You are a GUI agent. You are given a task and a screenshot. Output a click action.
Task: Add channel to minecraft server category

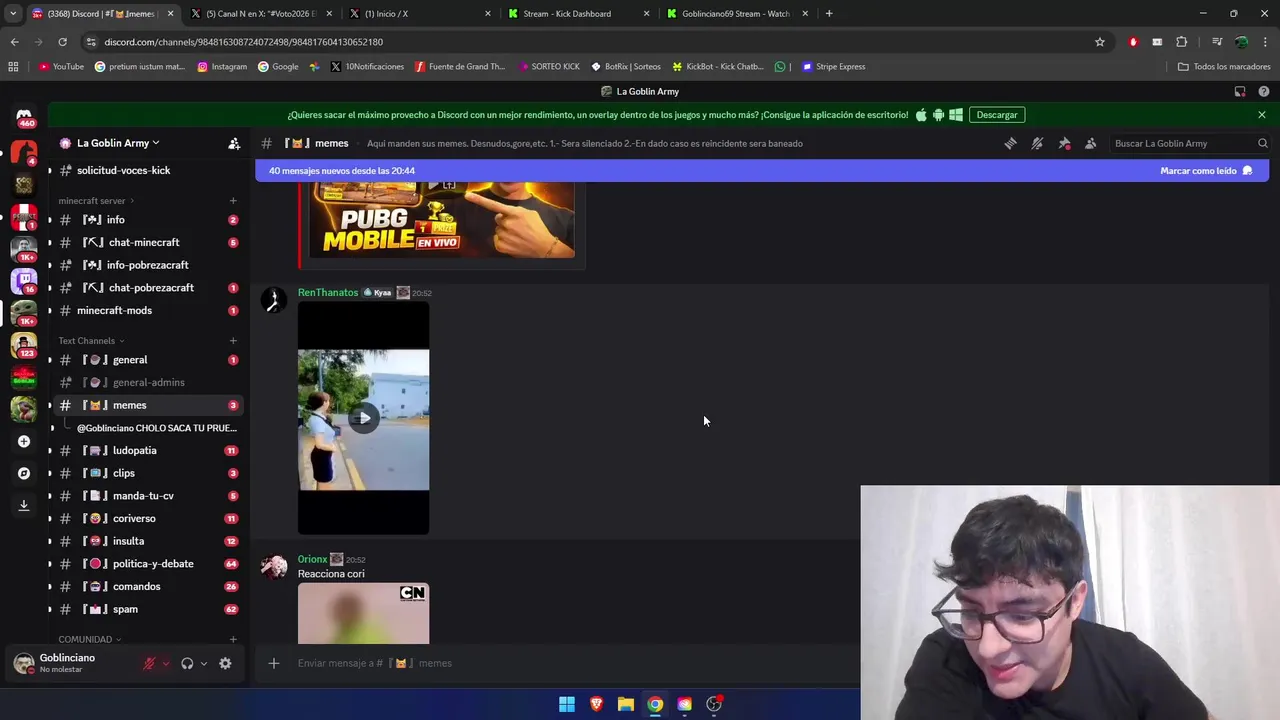pos(233,201)
